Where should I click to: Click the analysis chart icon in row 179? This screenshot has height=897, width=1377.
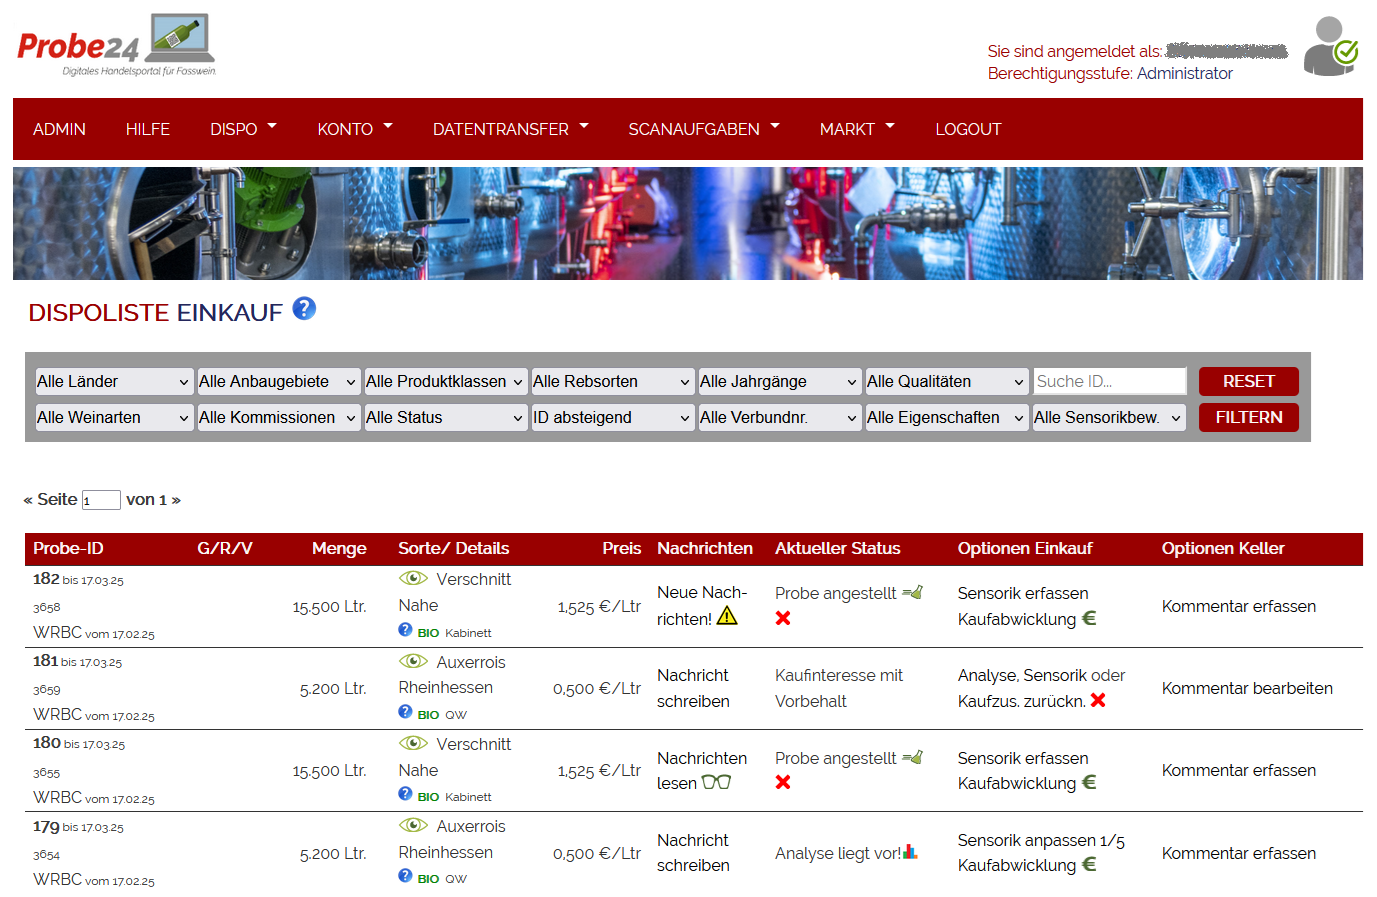click(910, 852)
